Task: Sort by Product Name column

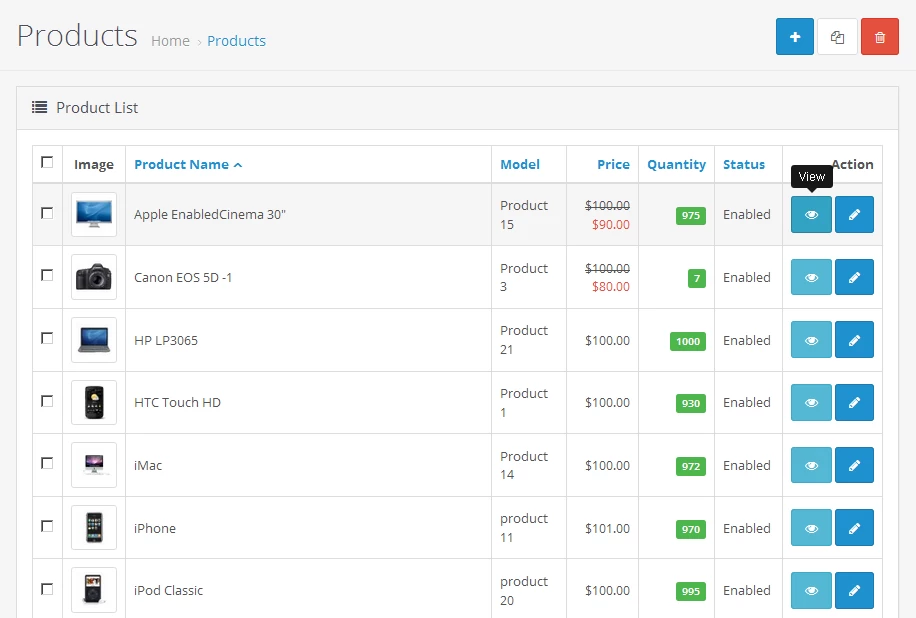Action: [188, 165]
